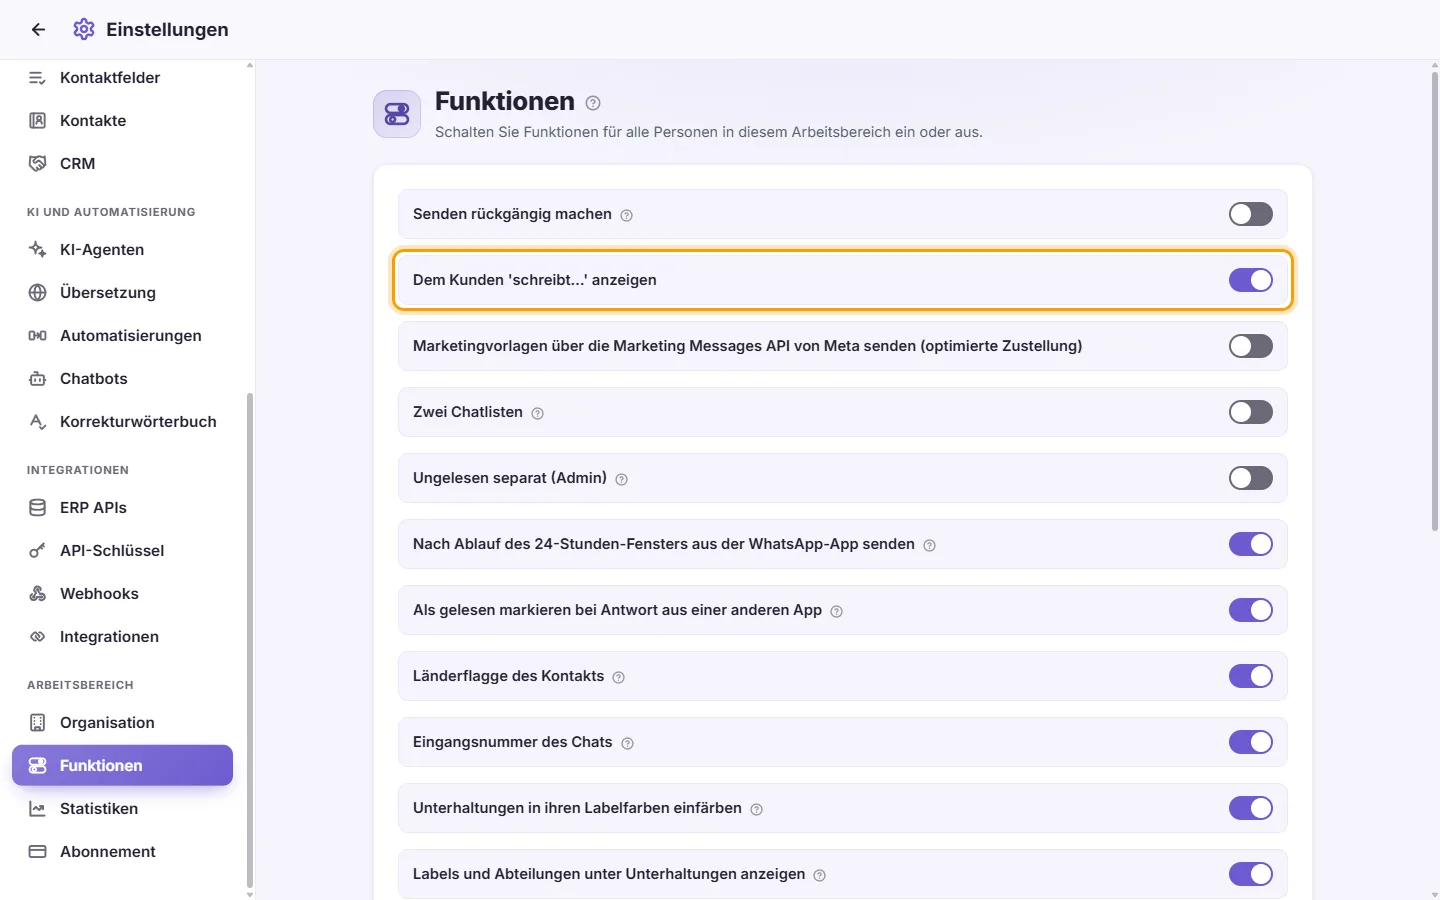Go back with the arrow icon
The image size is (1440, 900).
point(38,30)
